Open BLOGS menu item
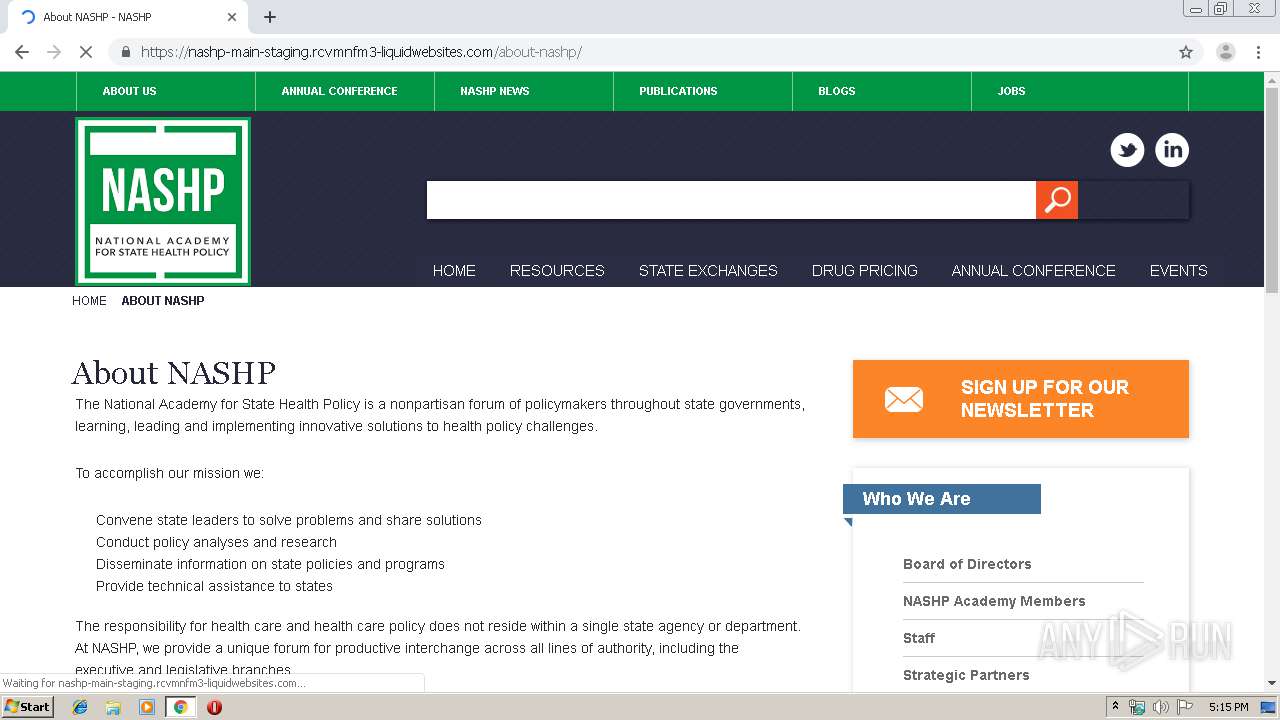Image resolution: width=1280 pixels, height=720 pixels. 837,91
